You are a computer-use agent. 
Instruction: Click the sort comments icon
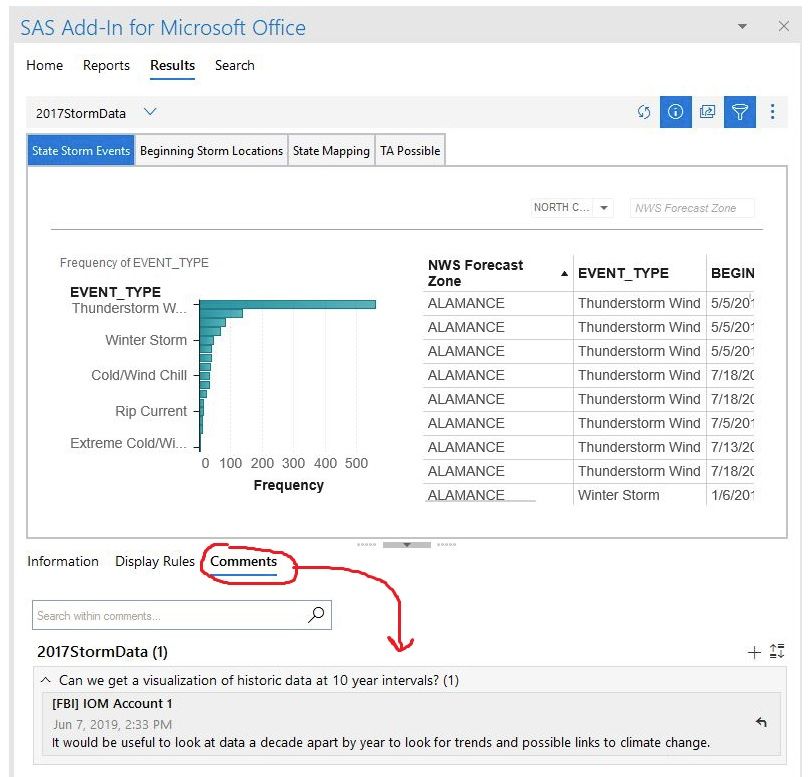click(777, 653)
